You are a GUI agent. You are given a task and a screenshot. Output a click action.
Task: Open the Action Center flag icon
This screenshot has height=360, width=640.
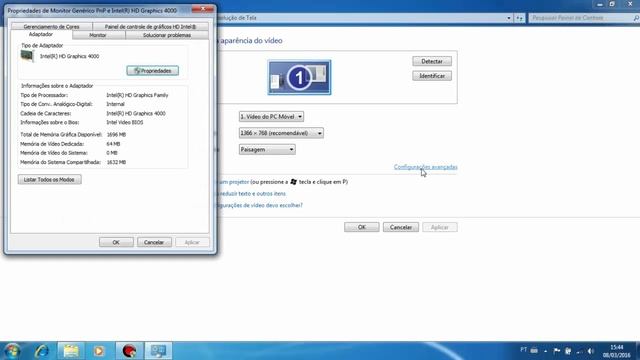point(556,351)
